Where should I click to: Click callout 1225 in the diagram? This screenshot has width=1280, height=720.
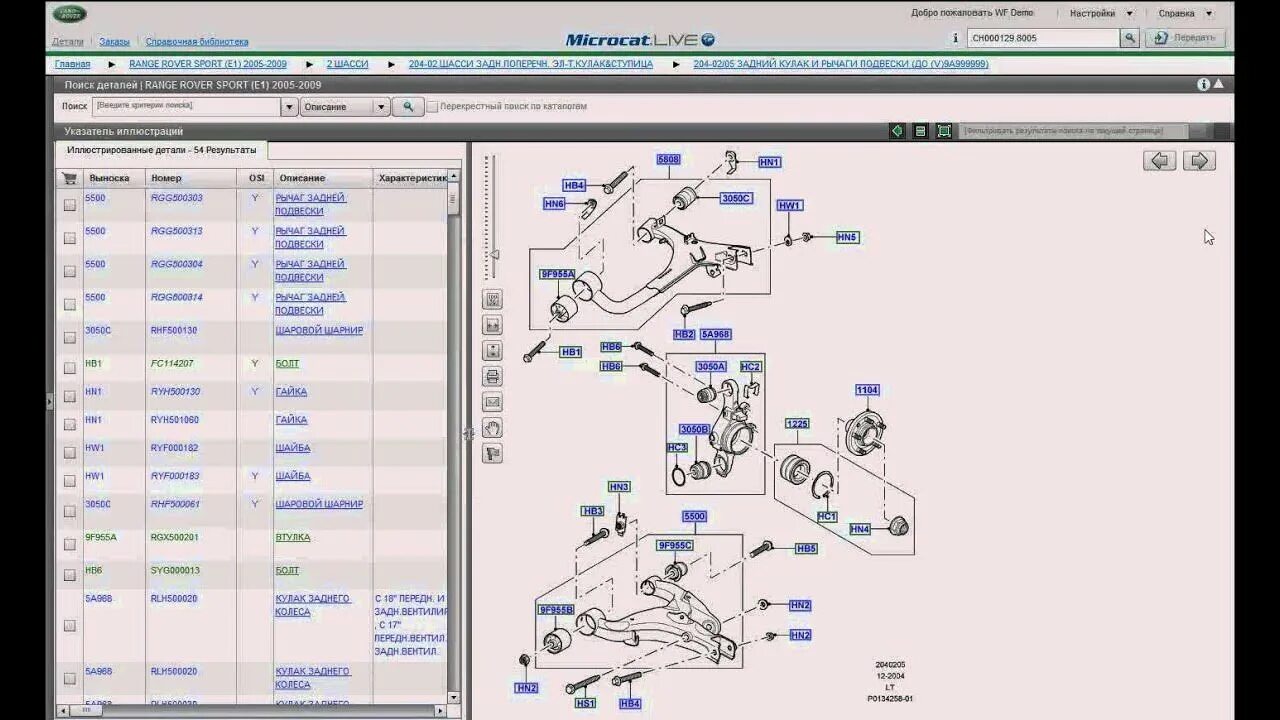(797, 424)
